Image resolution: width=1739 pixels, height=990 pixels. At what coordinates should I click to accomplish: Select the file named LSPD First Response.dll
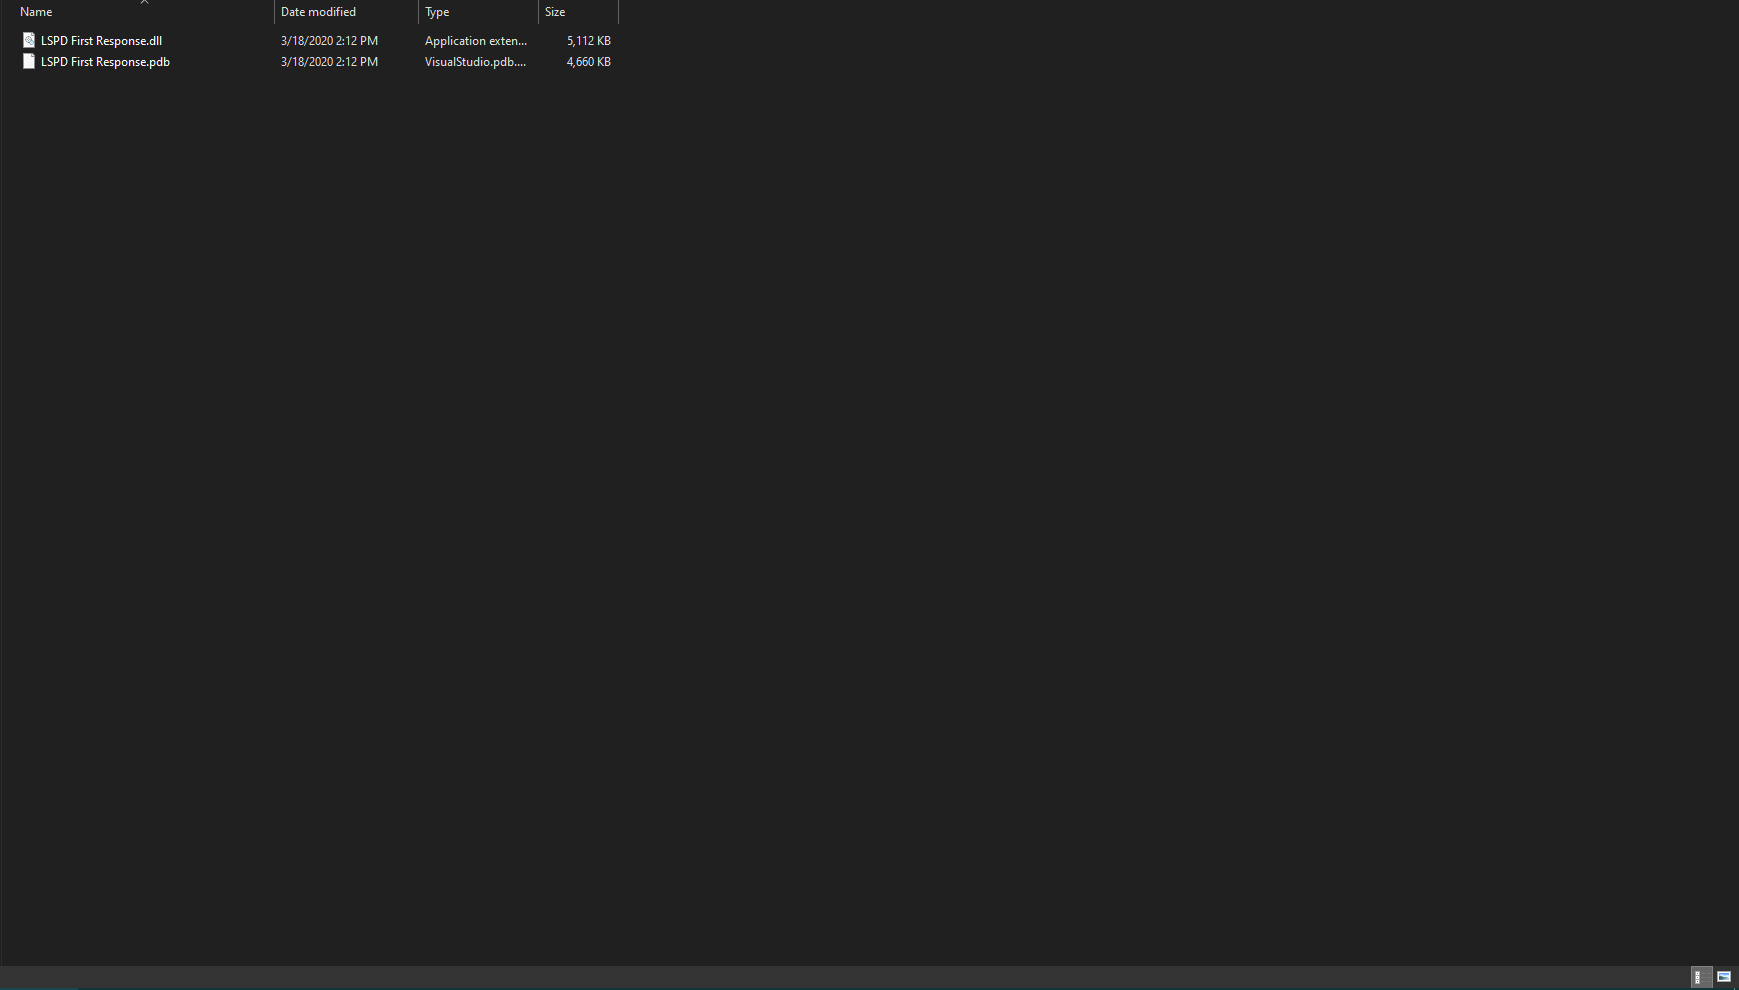(x=101, y=41)
